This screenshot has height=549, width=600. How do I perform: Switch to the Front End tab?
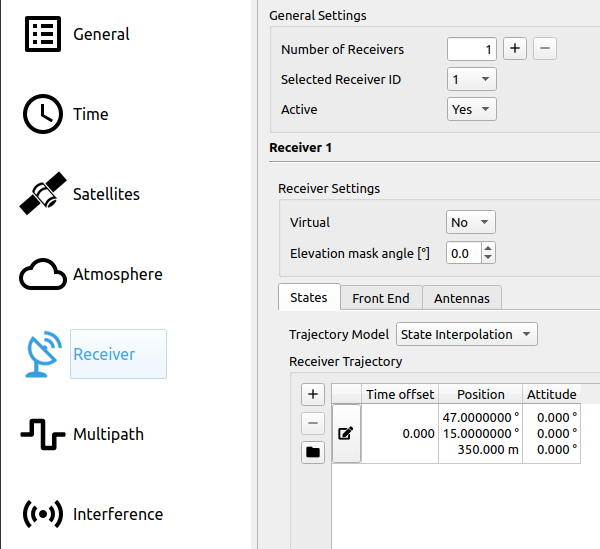(x=381, y=298)
